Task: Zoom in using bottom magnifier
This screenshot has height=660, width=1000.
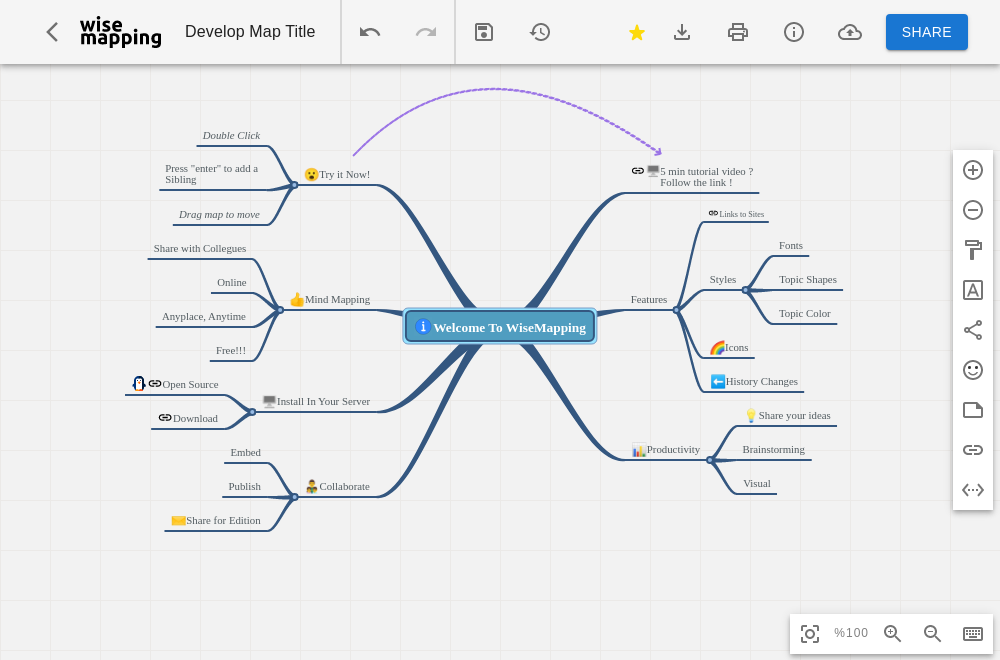Action: pos(892,634)
